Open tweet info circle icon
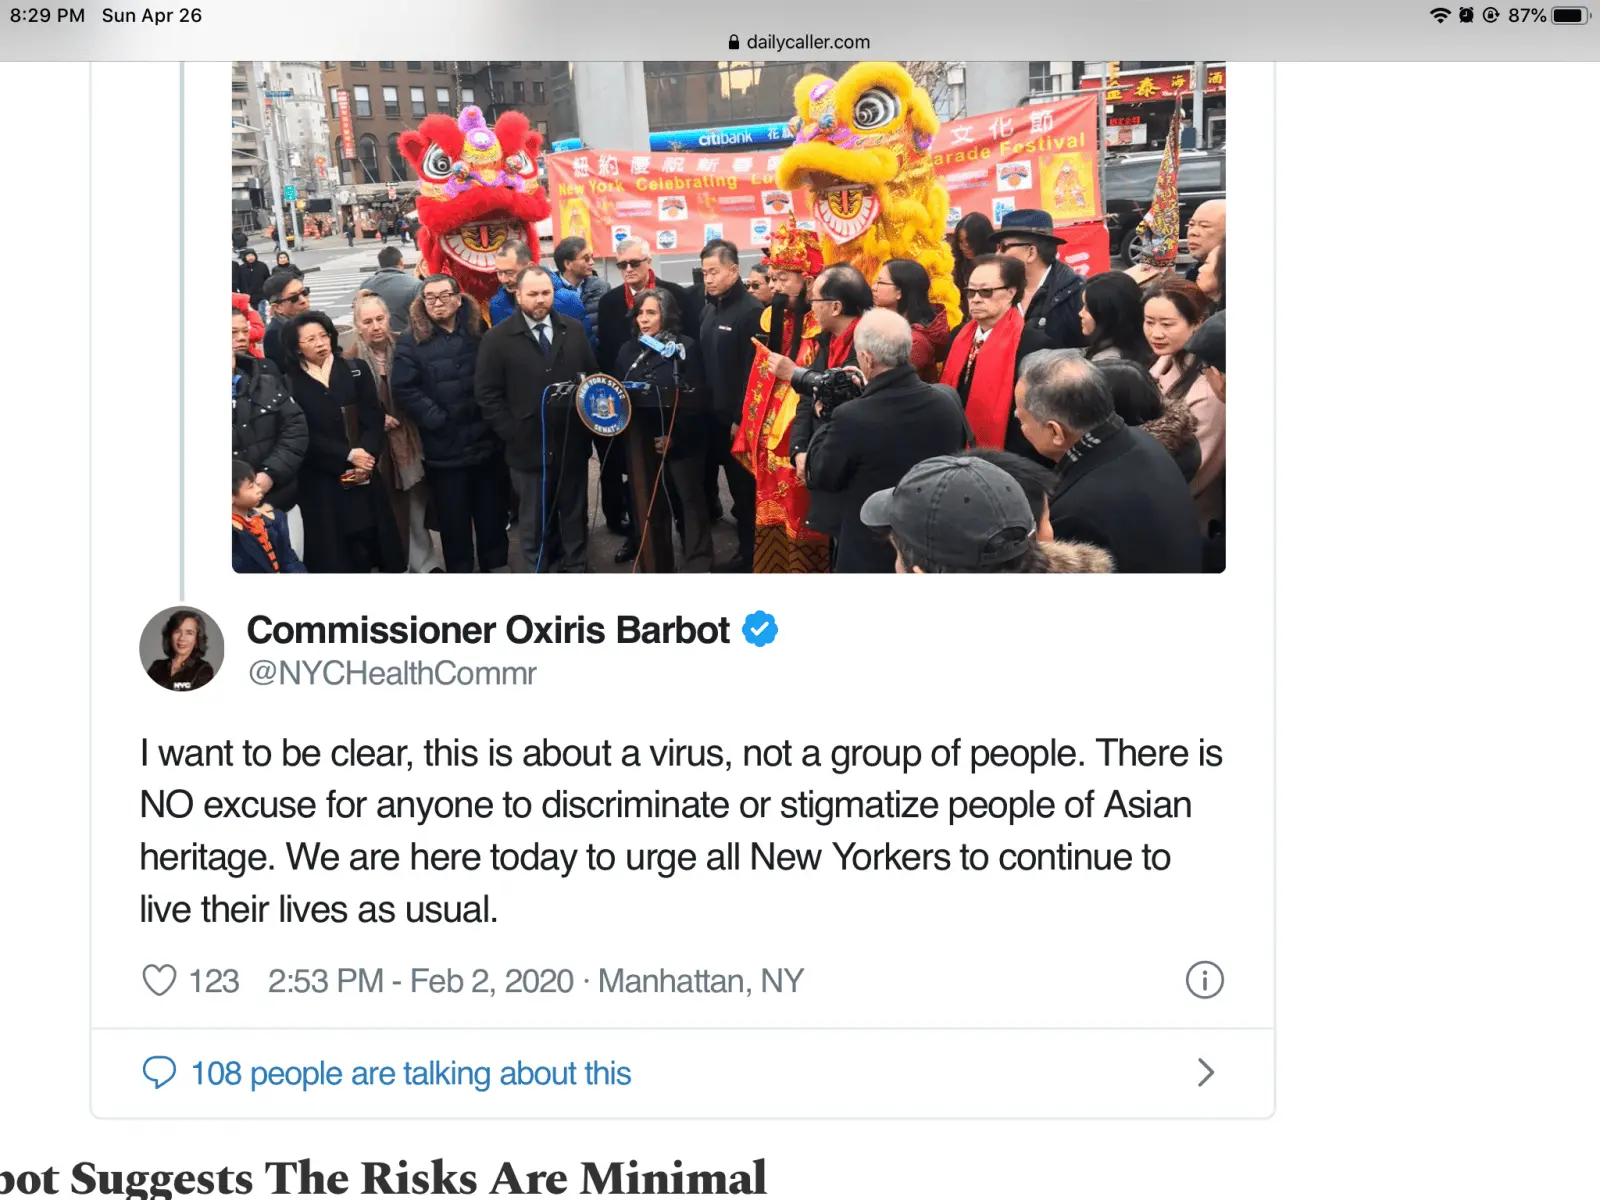This screenshot has width=1600, height=1200. pos(1204,980)
